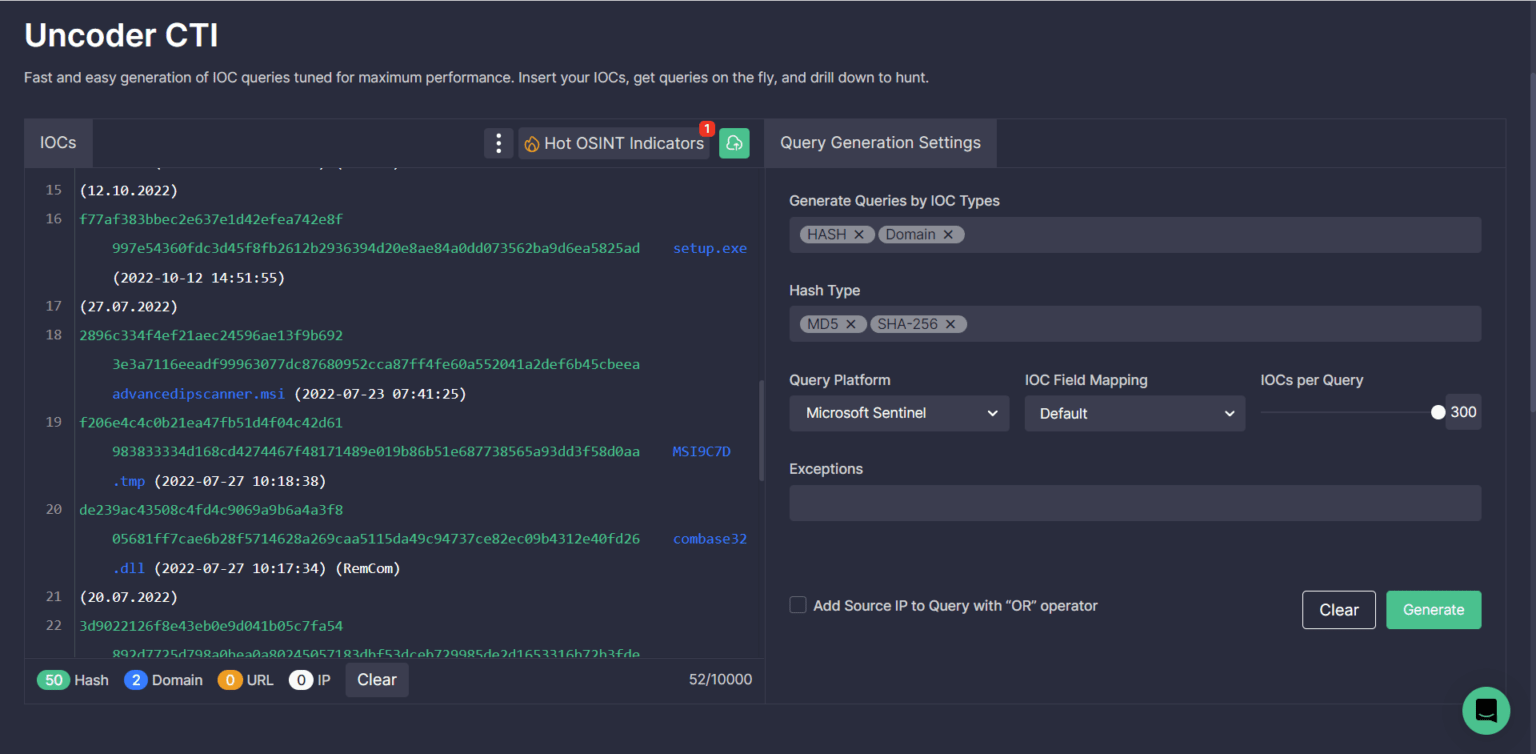Switch to the IOCs tab

tap(58, 143)
